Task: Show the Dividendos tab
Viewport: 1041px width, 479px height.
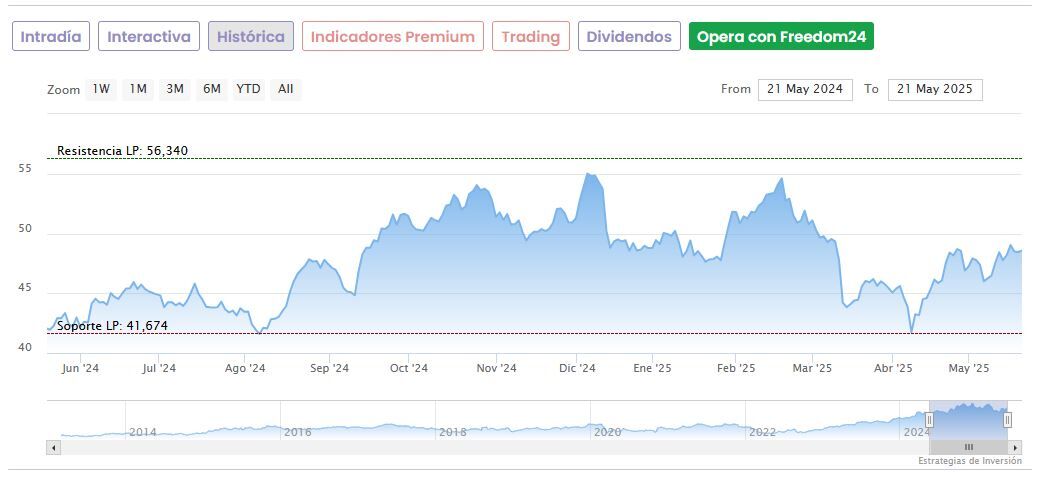Action: point(629,37)
